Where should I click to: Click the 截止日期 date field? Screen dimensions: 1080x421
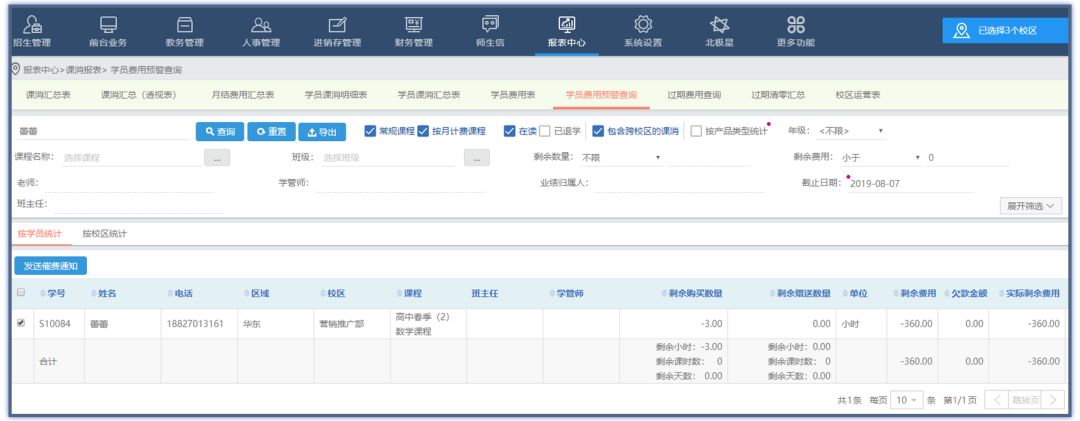(x=908, y=184)
